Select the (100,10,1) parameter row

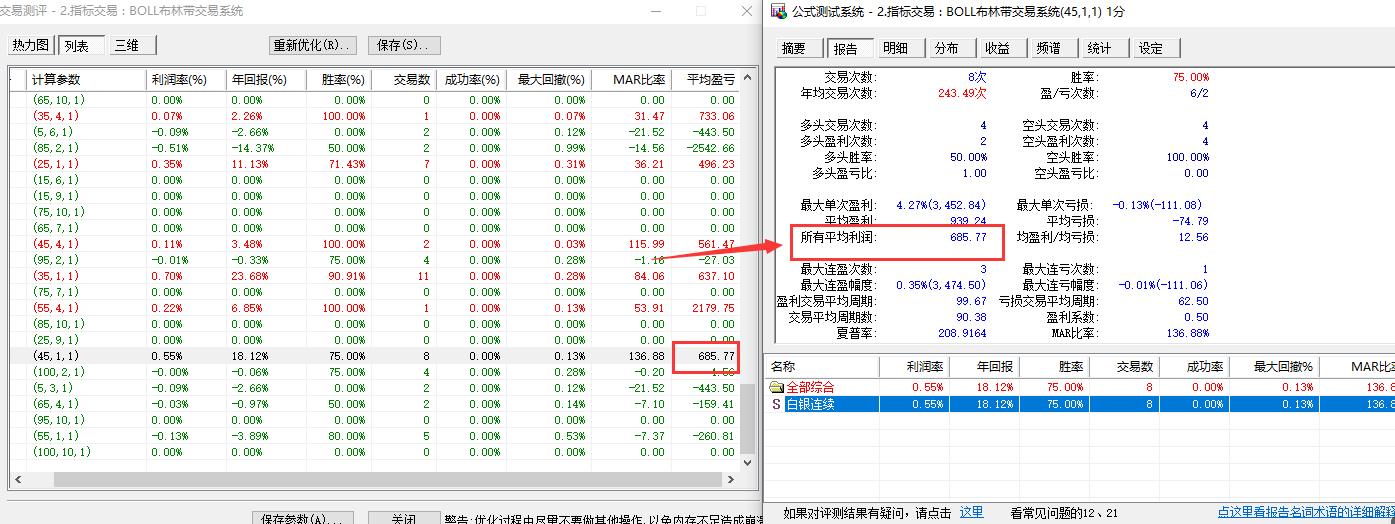[x=374, y=452]
